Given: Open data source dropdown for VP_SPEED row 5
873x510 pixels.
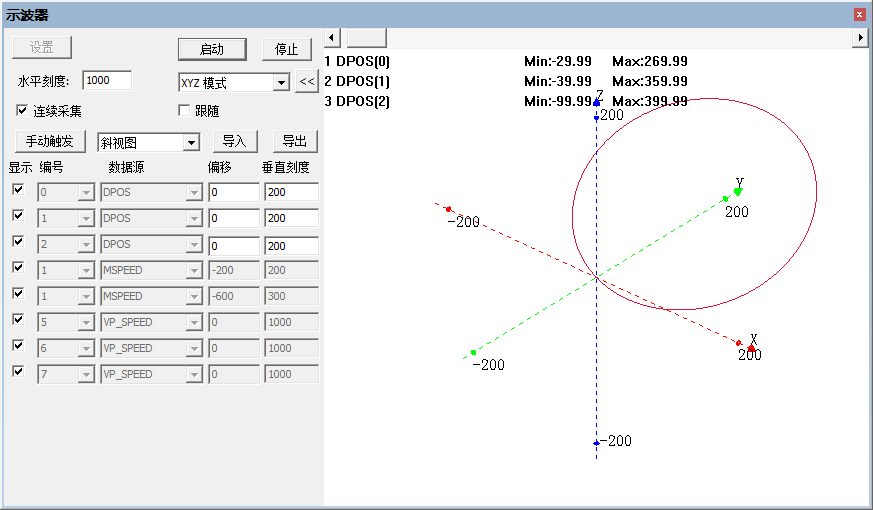Looking at the screenshot, I should pyautogui.click(x=194, y=322).
